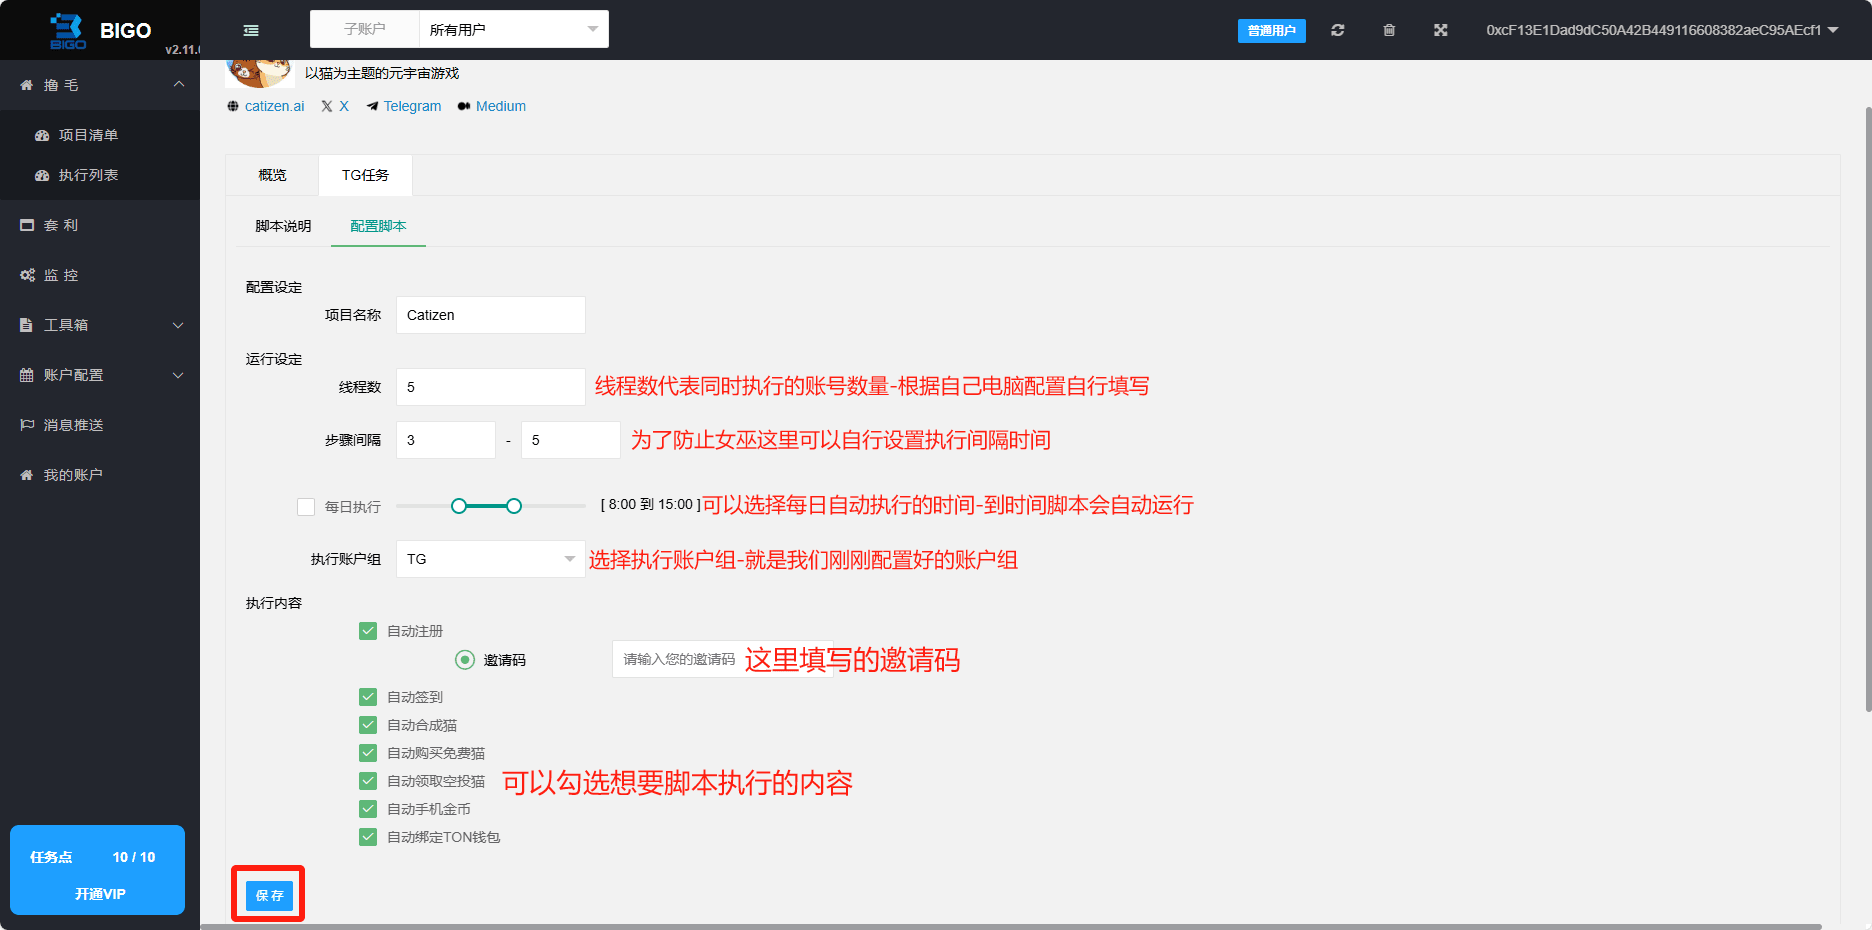Click the 项目名称 Catizen input field
This screenshot has height=930, width=1872.
491,315
